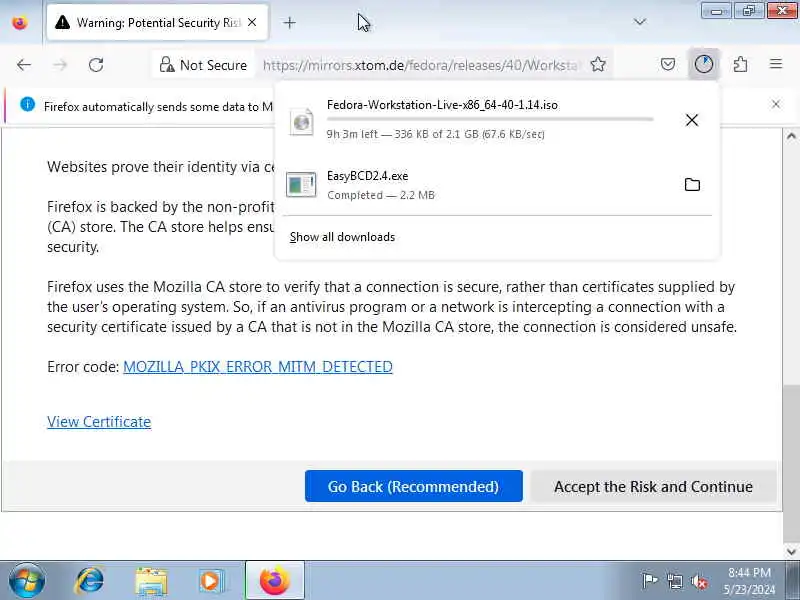Image resolution: width=800 pixels, height=600 pixels.
Task: Click Show all downloads
Action: 342,237
